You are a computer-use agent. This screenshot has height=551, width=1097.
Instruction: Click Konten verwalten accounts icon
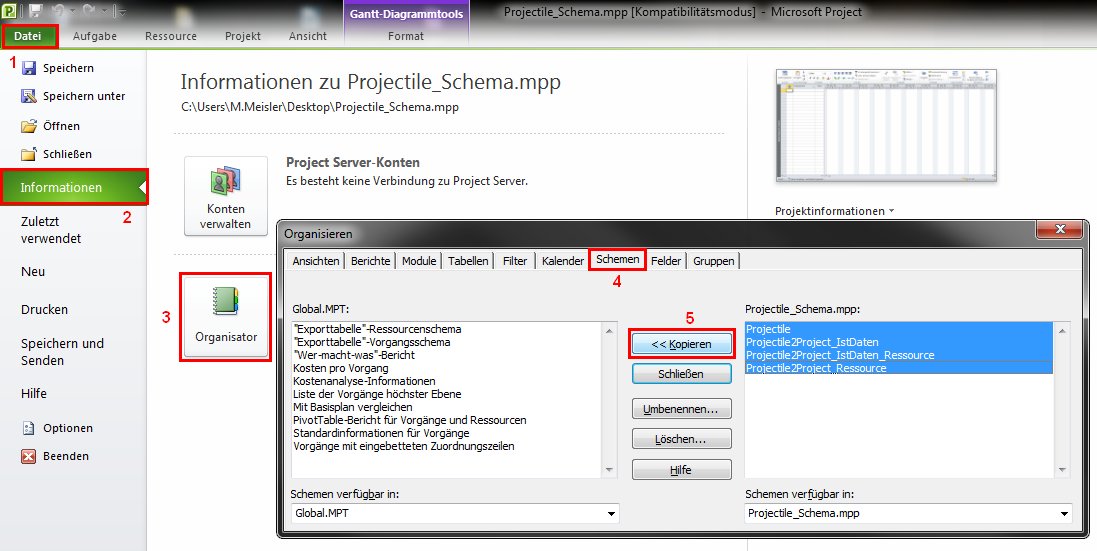coord(225,183)
